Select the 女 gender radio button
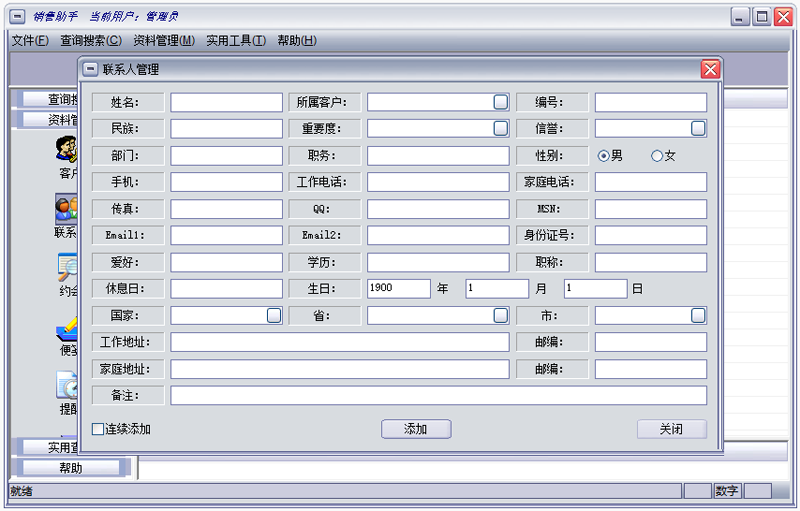Viewport: 800px width, 511px height. pyautogui.click(x=657, y=156)
